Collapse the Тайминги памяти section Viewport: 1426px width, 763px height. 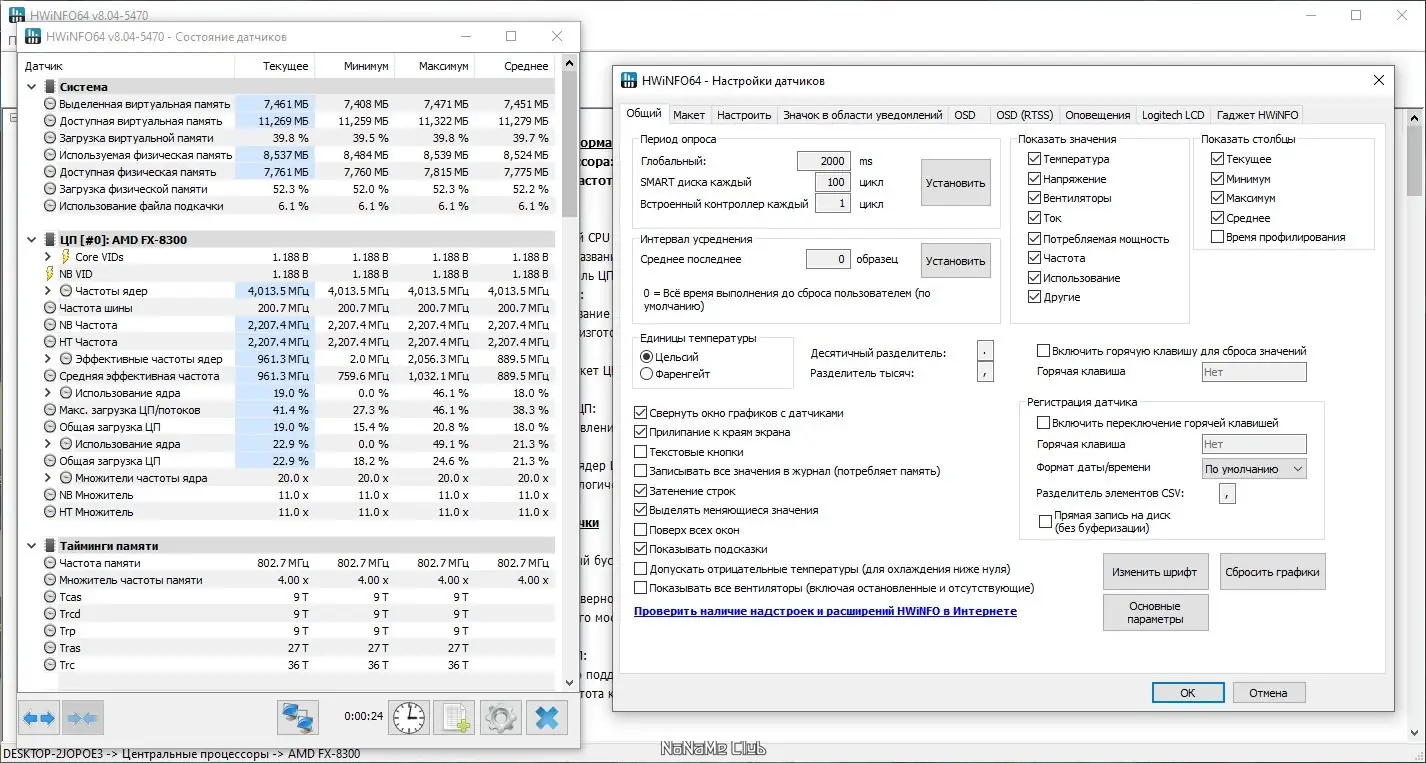[x=31, y=546]
